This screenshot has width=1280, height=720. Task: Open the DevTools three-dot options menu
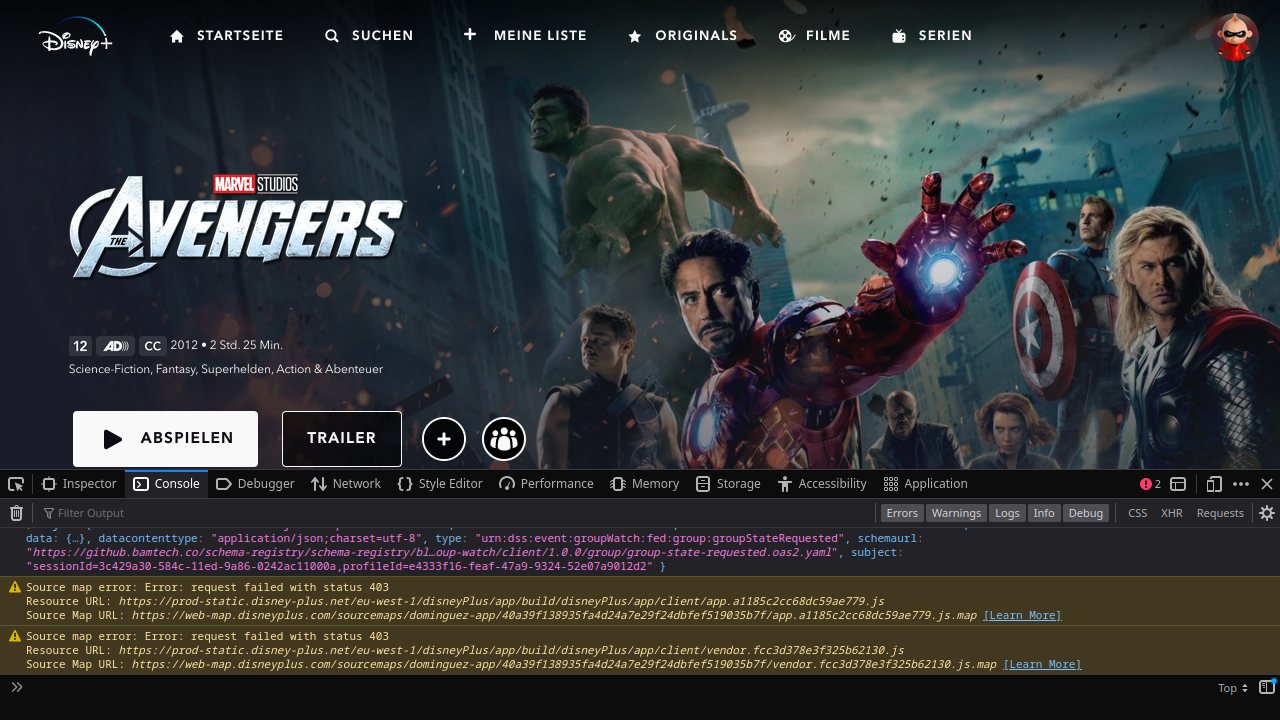(1241, 484)
